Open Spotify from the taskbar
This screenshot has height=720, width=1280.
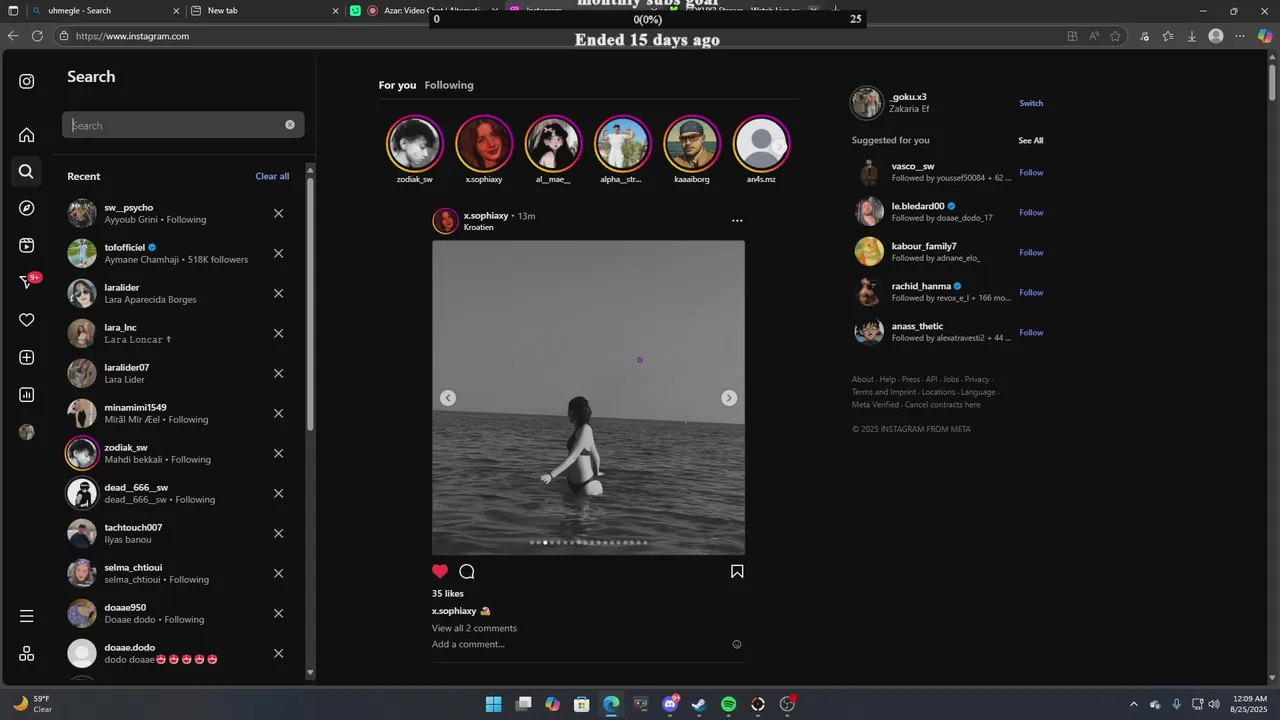pyautogui.click(x=729, y=704)
